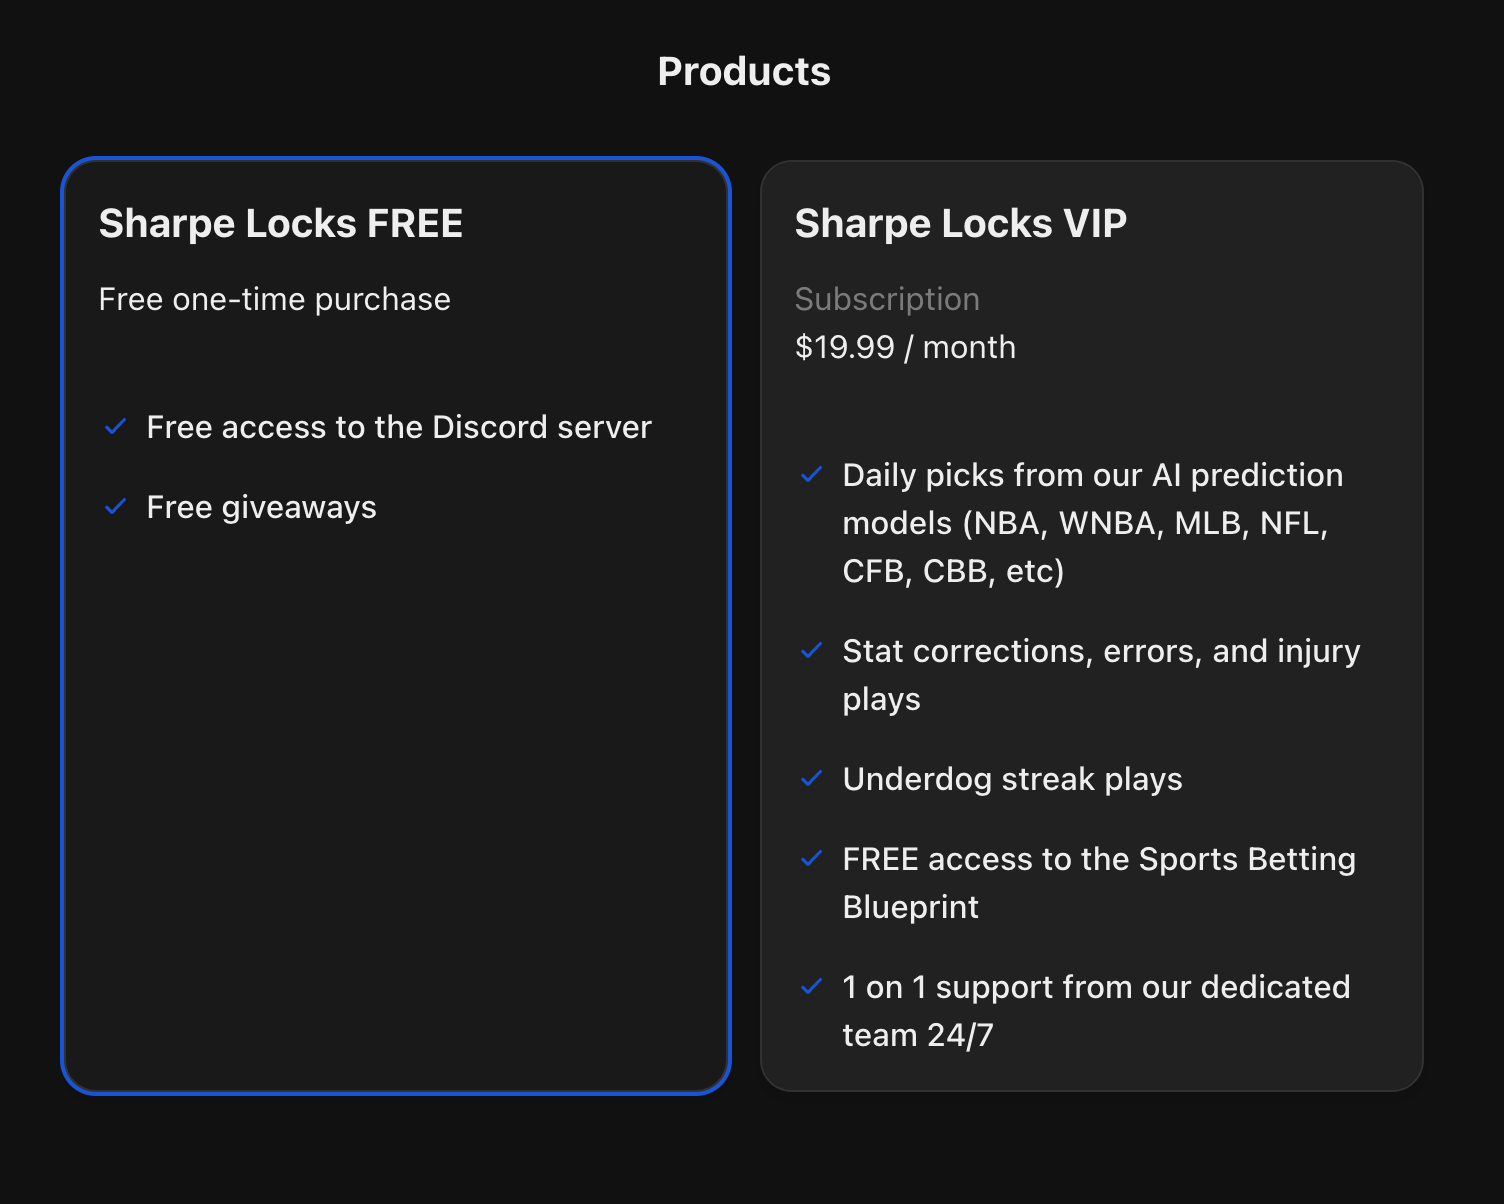Click checkmark next to Stat corrections feature
The image size is (1504, 1204).
(x=812, y=651)
